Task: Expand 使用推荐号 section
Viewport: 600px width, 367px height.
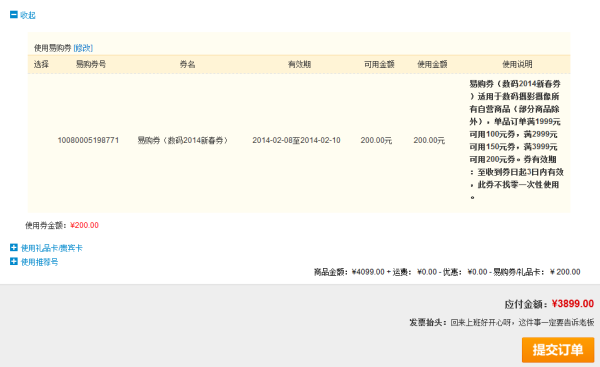Action: click(x=39, y=262)
